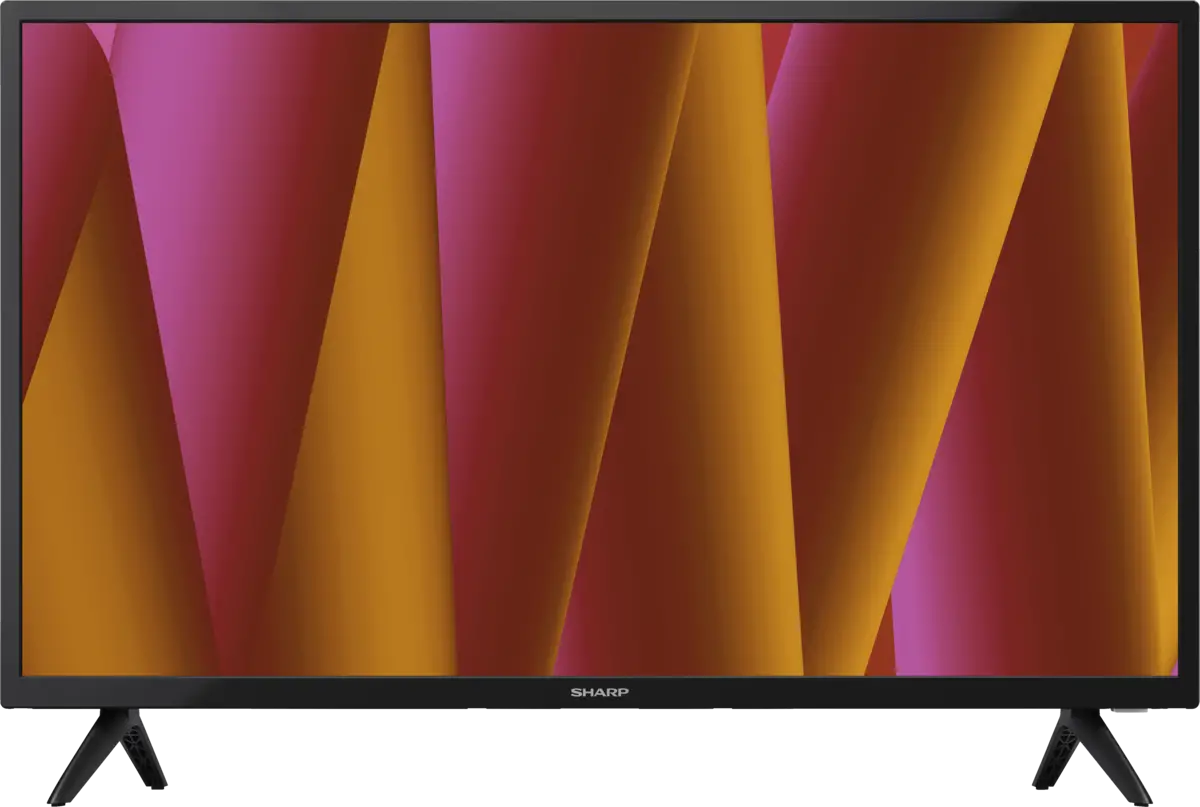The height and width of the screenshot is (807, 1200).
Task: Click the bottom bezel left of the SHARP logo
Action: point(300,692)
